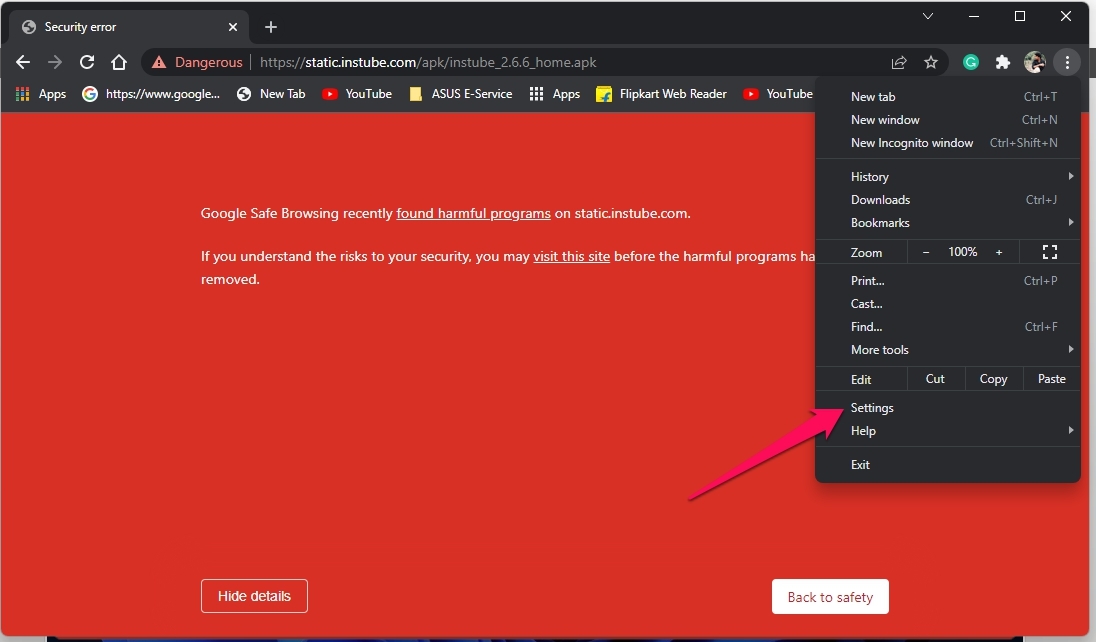Open Settings from the Chrome menu

(872, 408)
